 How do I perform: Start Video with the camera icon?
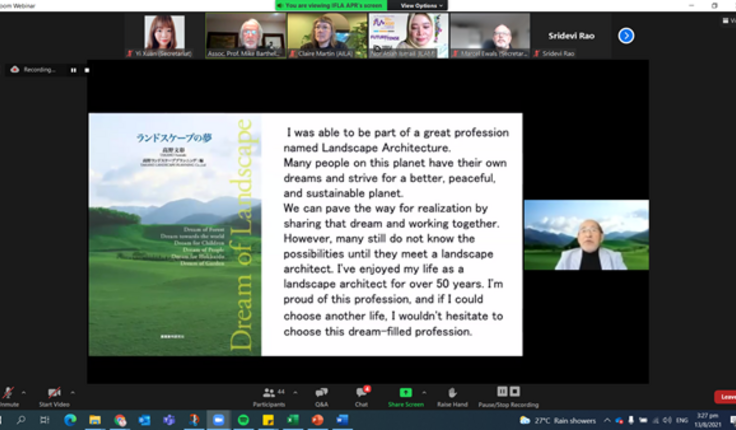click(x=54, y=397)
